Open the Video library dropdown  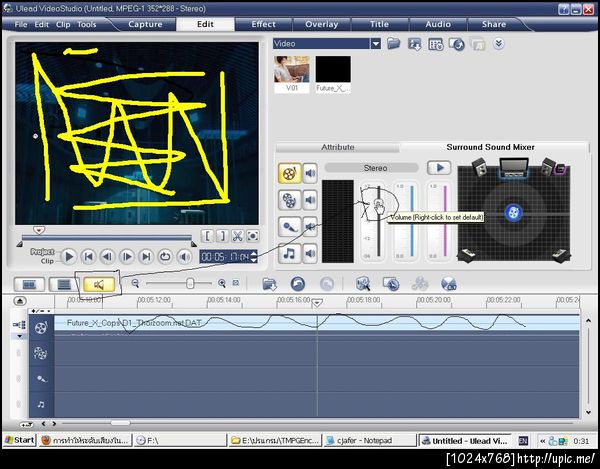coord(376,44)
